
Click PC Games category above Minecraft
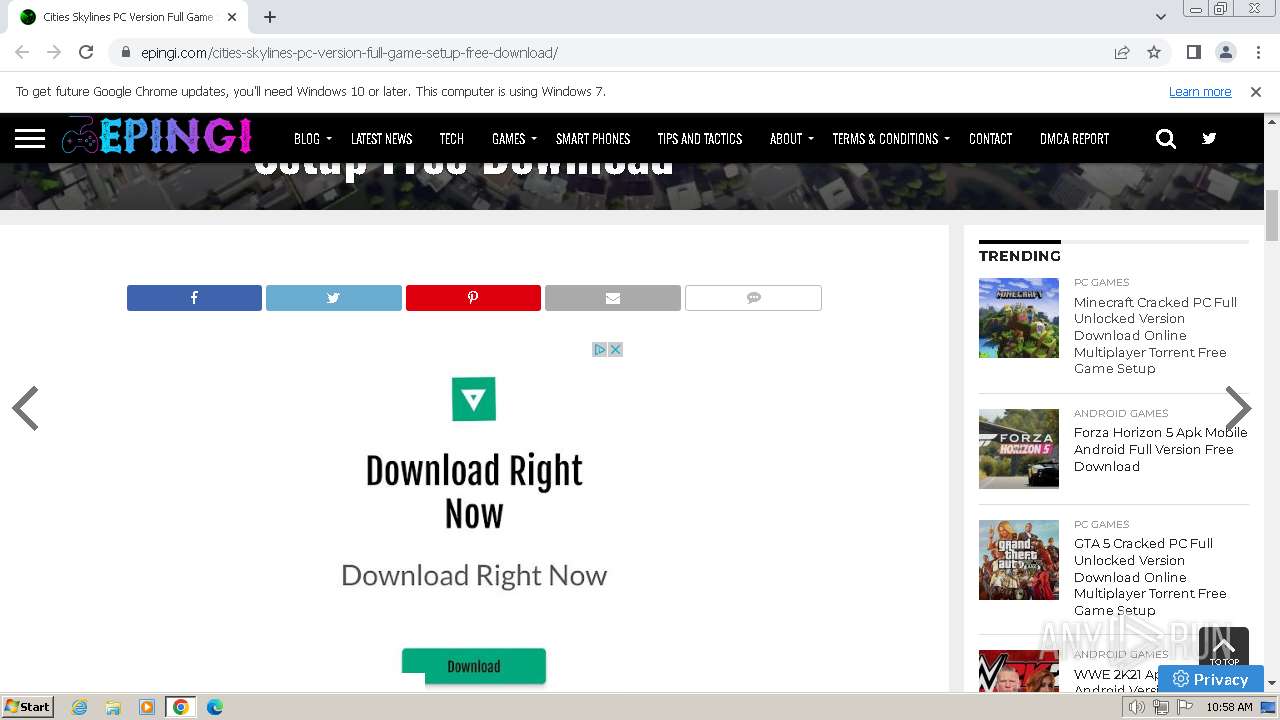pyautogui.click(x=1101, y=282)
